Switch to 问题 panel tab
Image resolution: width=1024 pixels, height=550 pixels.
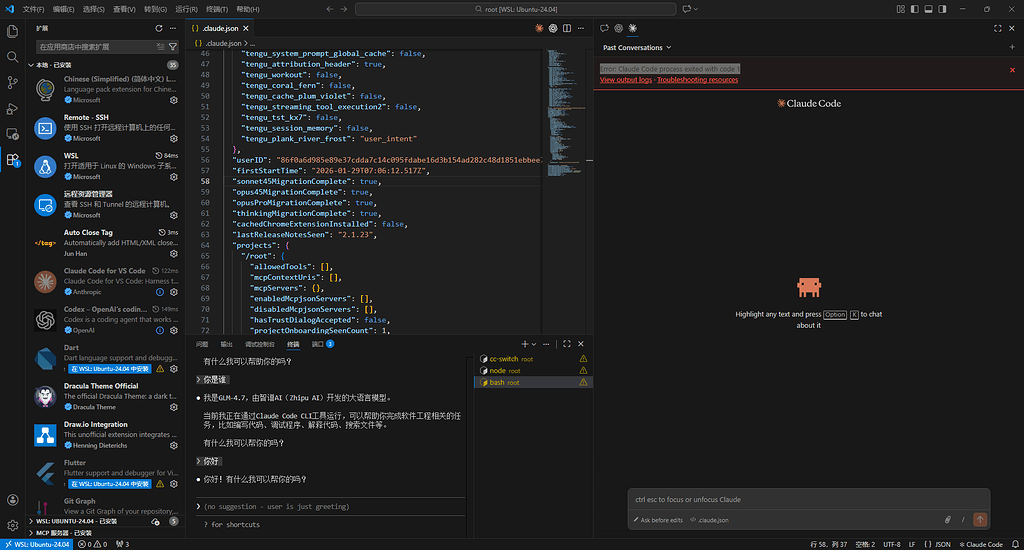pos(202,344)
